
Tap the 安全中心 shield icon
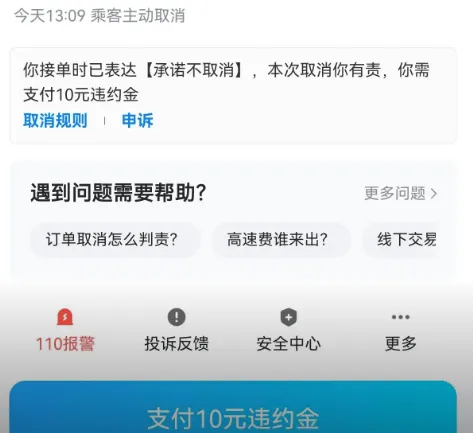point(289,317)
